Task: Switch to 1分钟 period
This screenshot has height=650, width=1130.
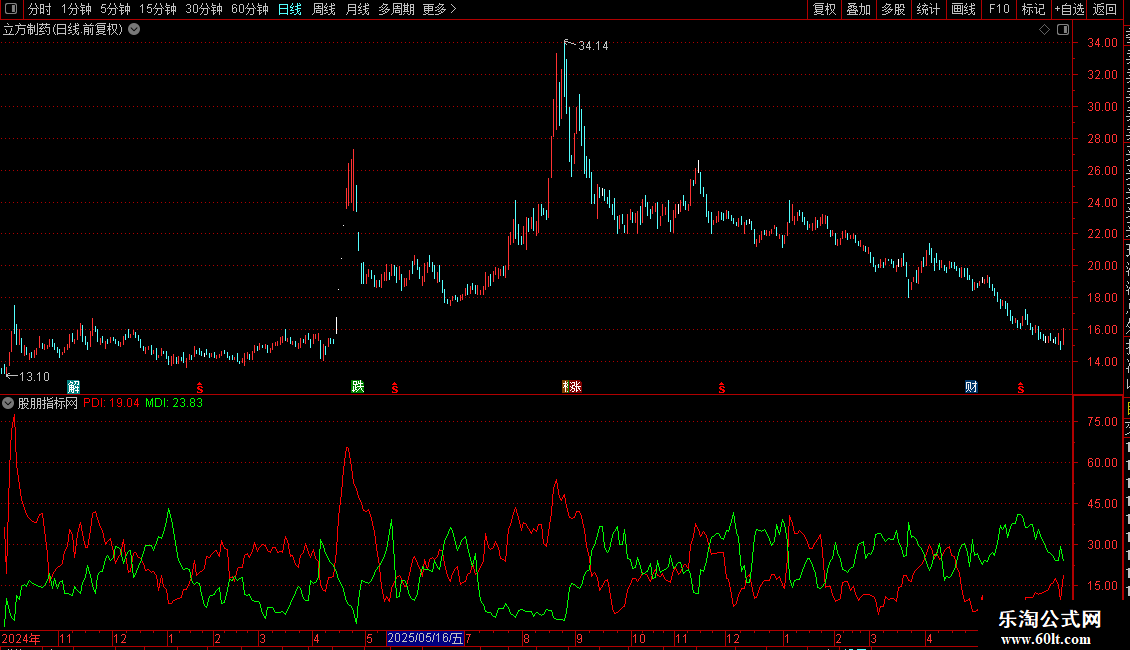Action: click(x=76, y=9)
